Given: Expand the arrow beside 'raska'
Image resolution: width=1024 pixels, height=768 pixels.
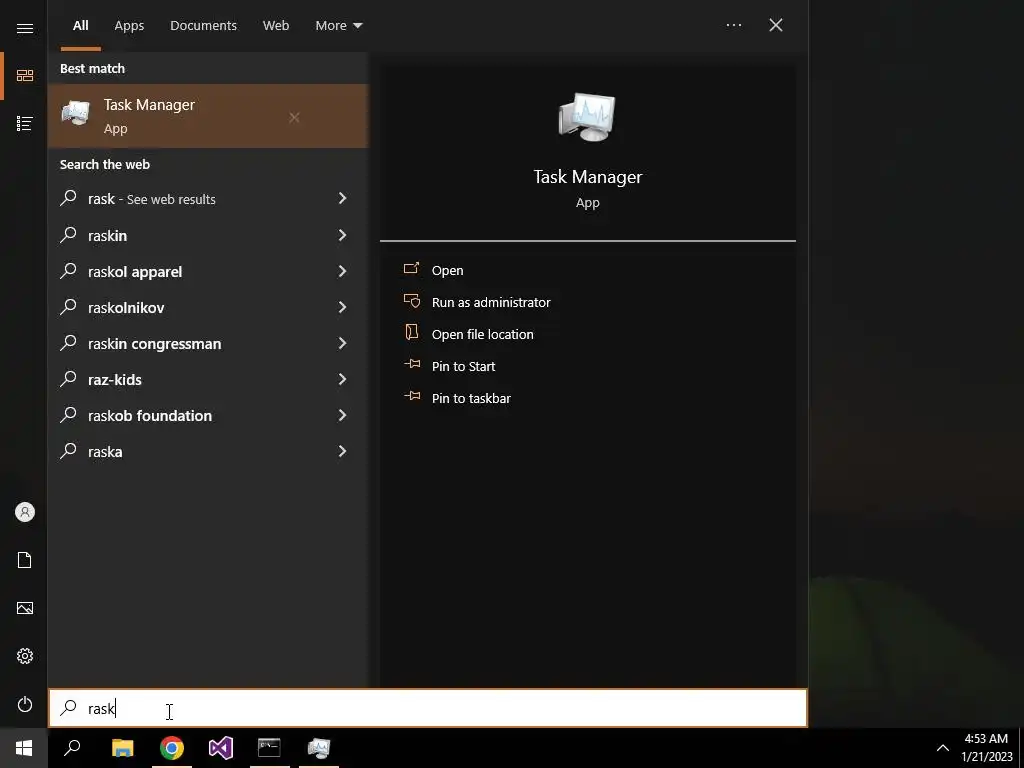Looking at the screenshot, I should (342, 451).
